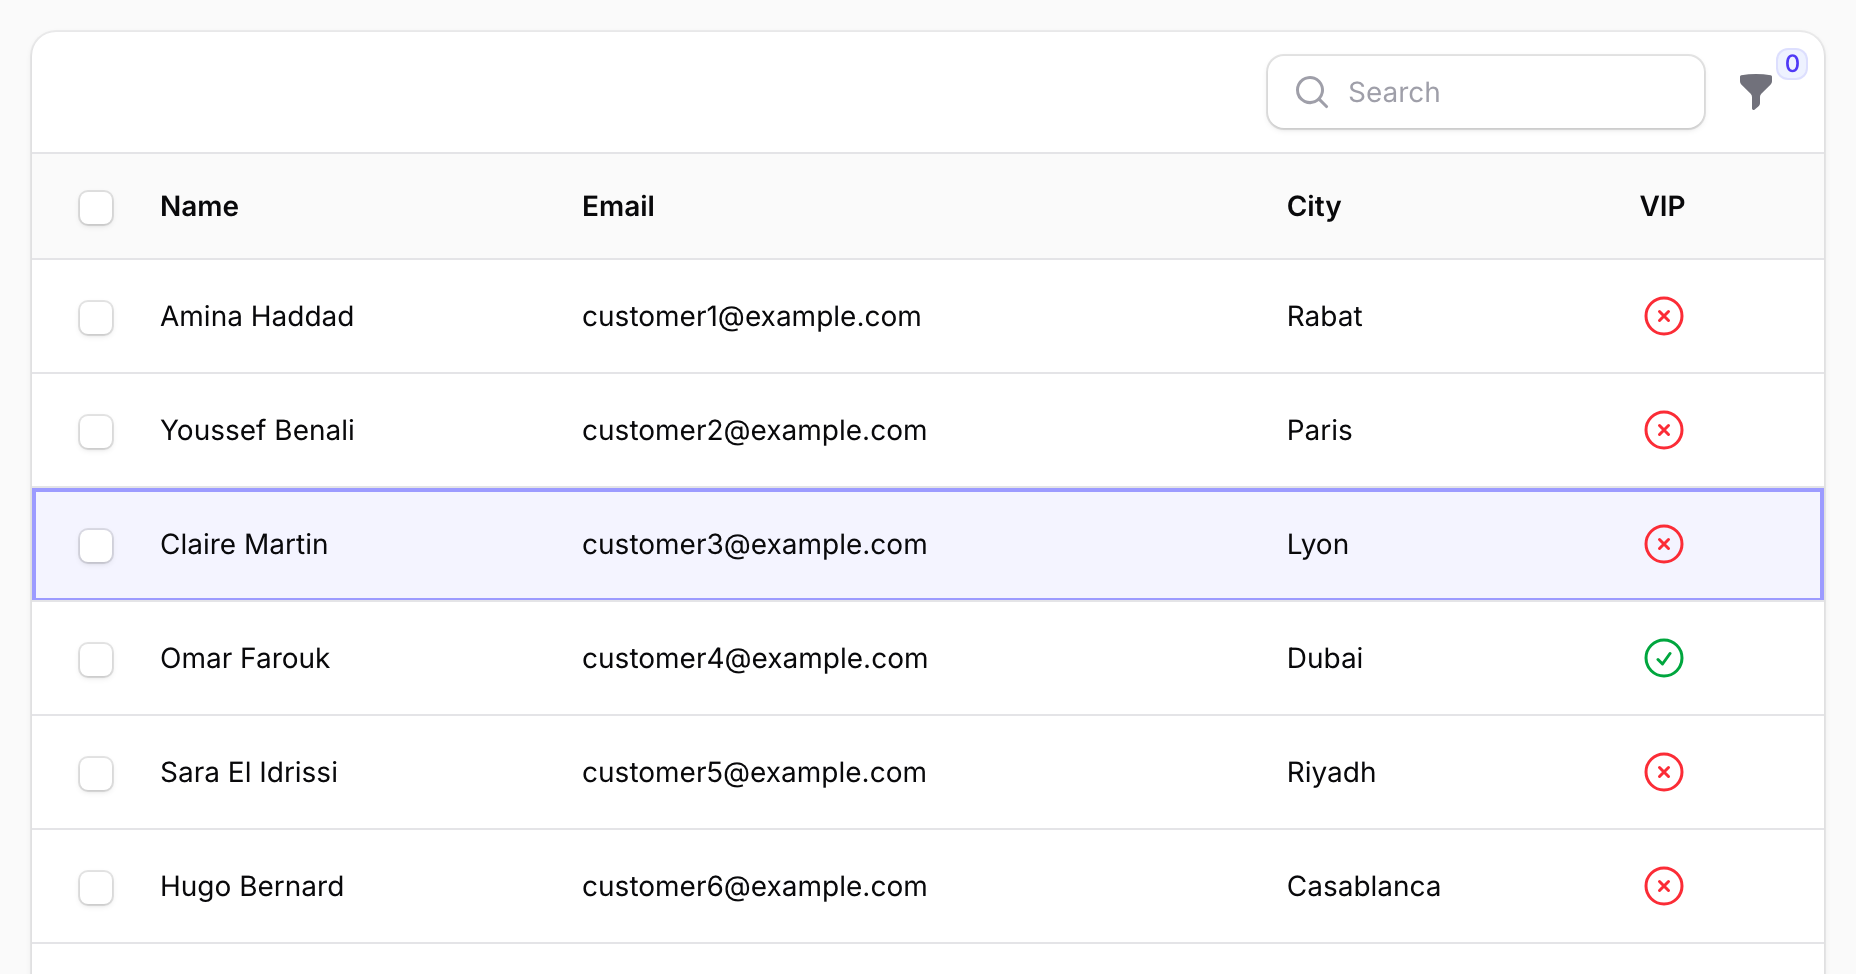Click the city cell Dubai
The height and width of the screenshot is (974, 1856).
click(x=1325, y=658)
